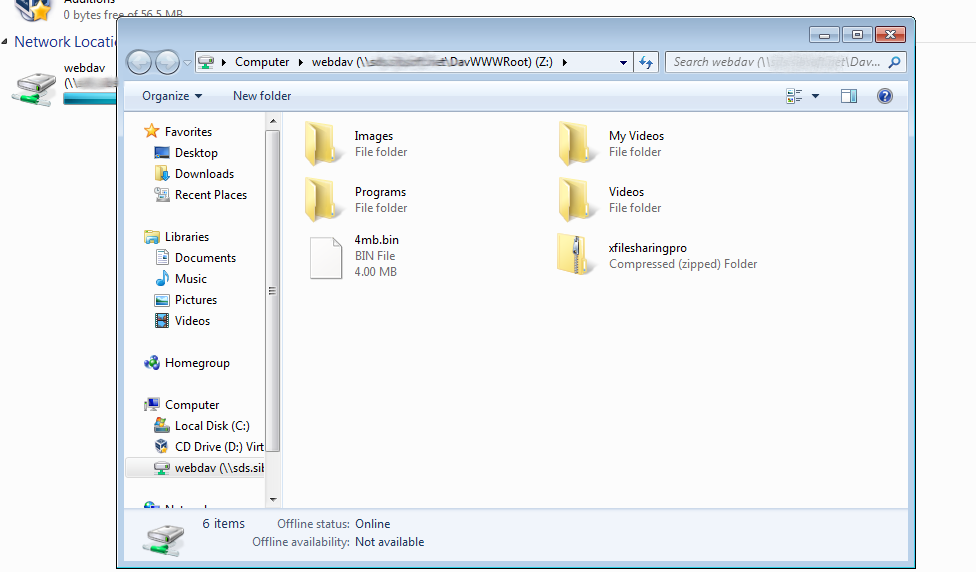Click webdav drive usage bar in background window
Viewport: 977px width, 572px height.
tap(90, 98)
